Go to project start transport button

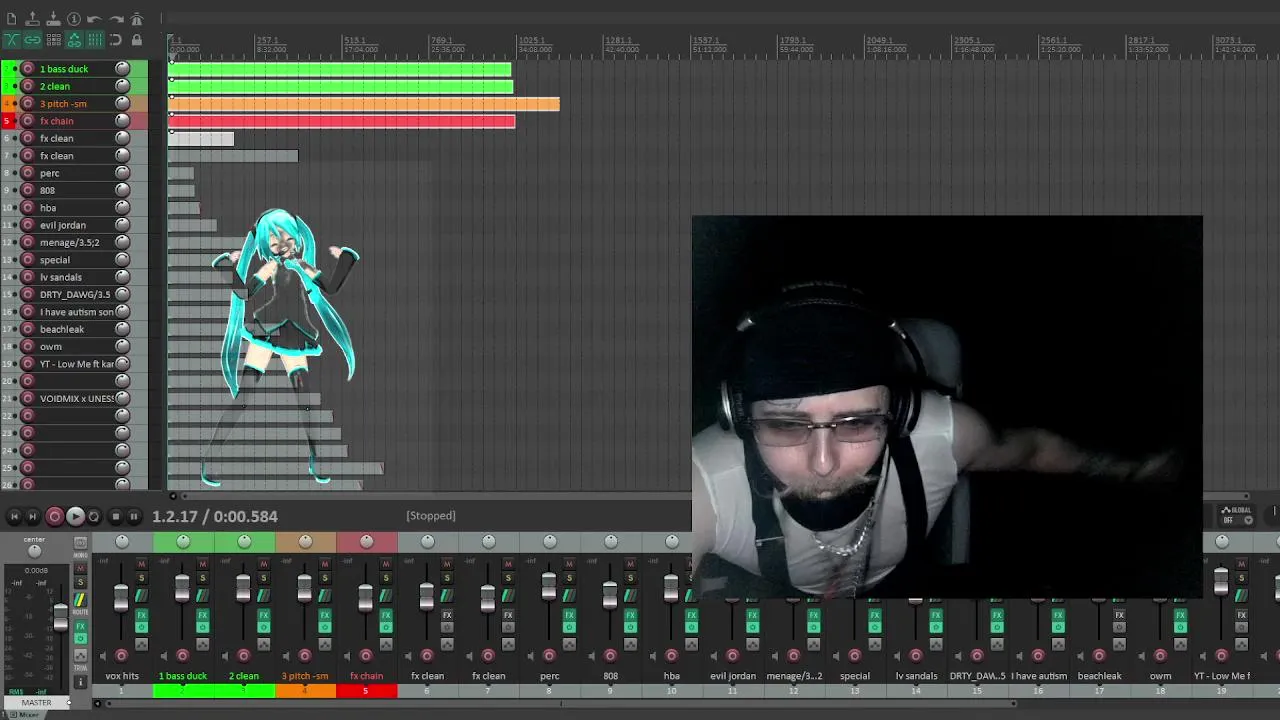click(x=14, y=516)
